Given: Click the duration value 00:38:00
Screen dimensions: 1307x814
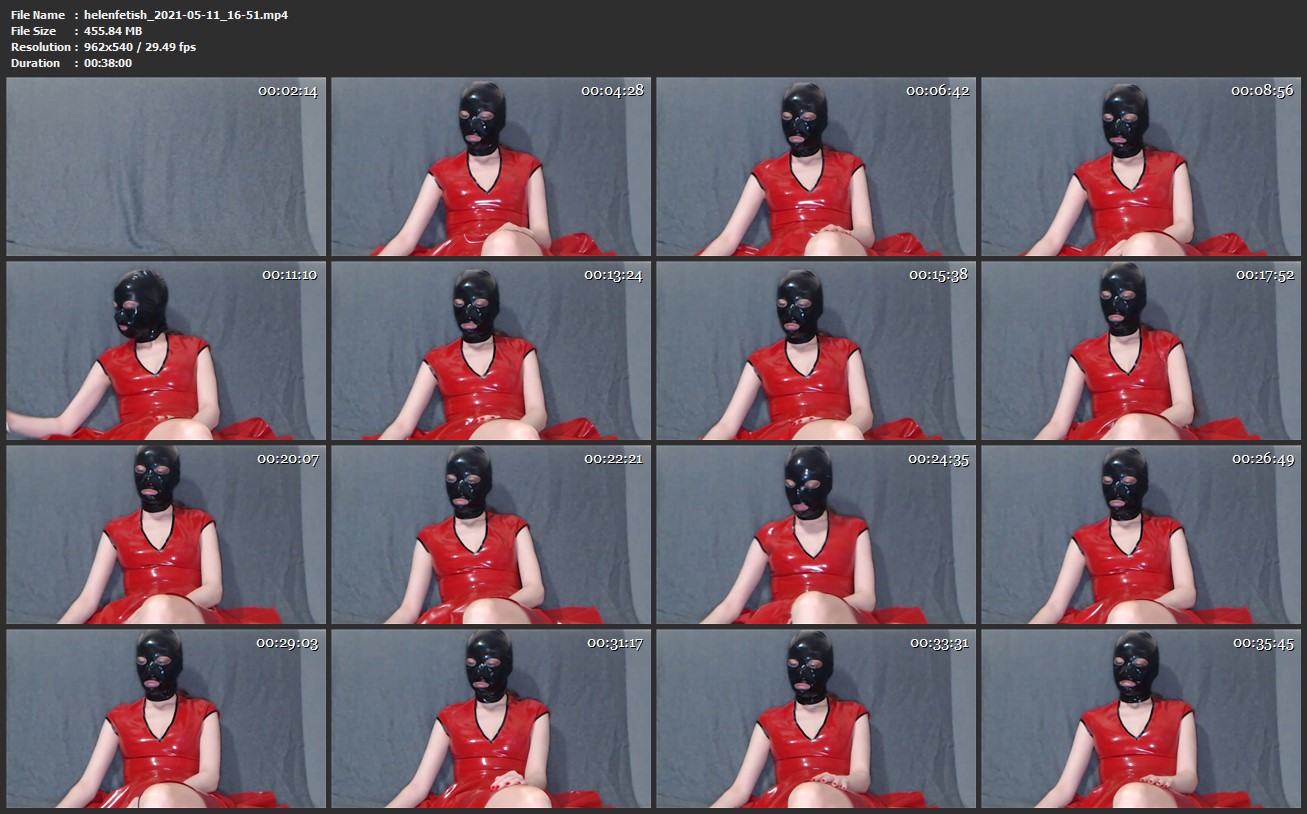Looking at the screenshot, I should (108, 63).
